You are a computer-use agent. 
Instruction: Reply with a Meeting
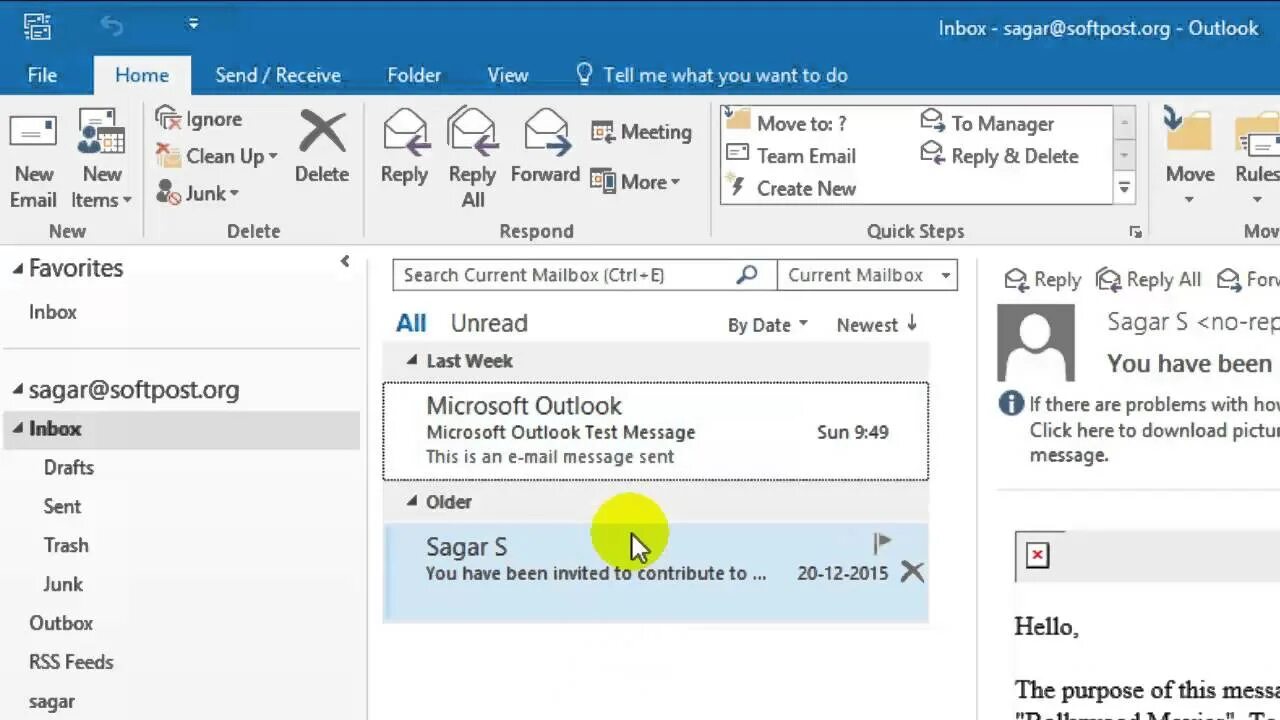click(641, 132)
